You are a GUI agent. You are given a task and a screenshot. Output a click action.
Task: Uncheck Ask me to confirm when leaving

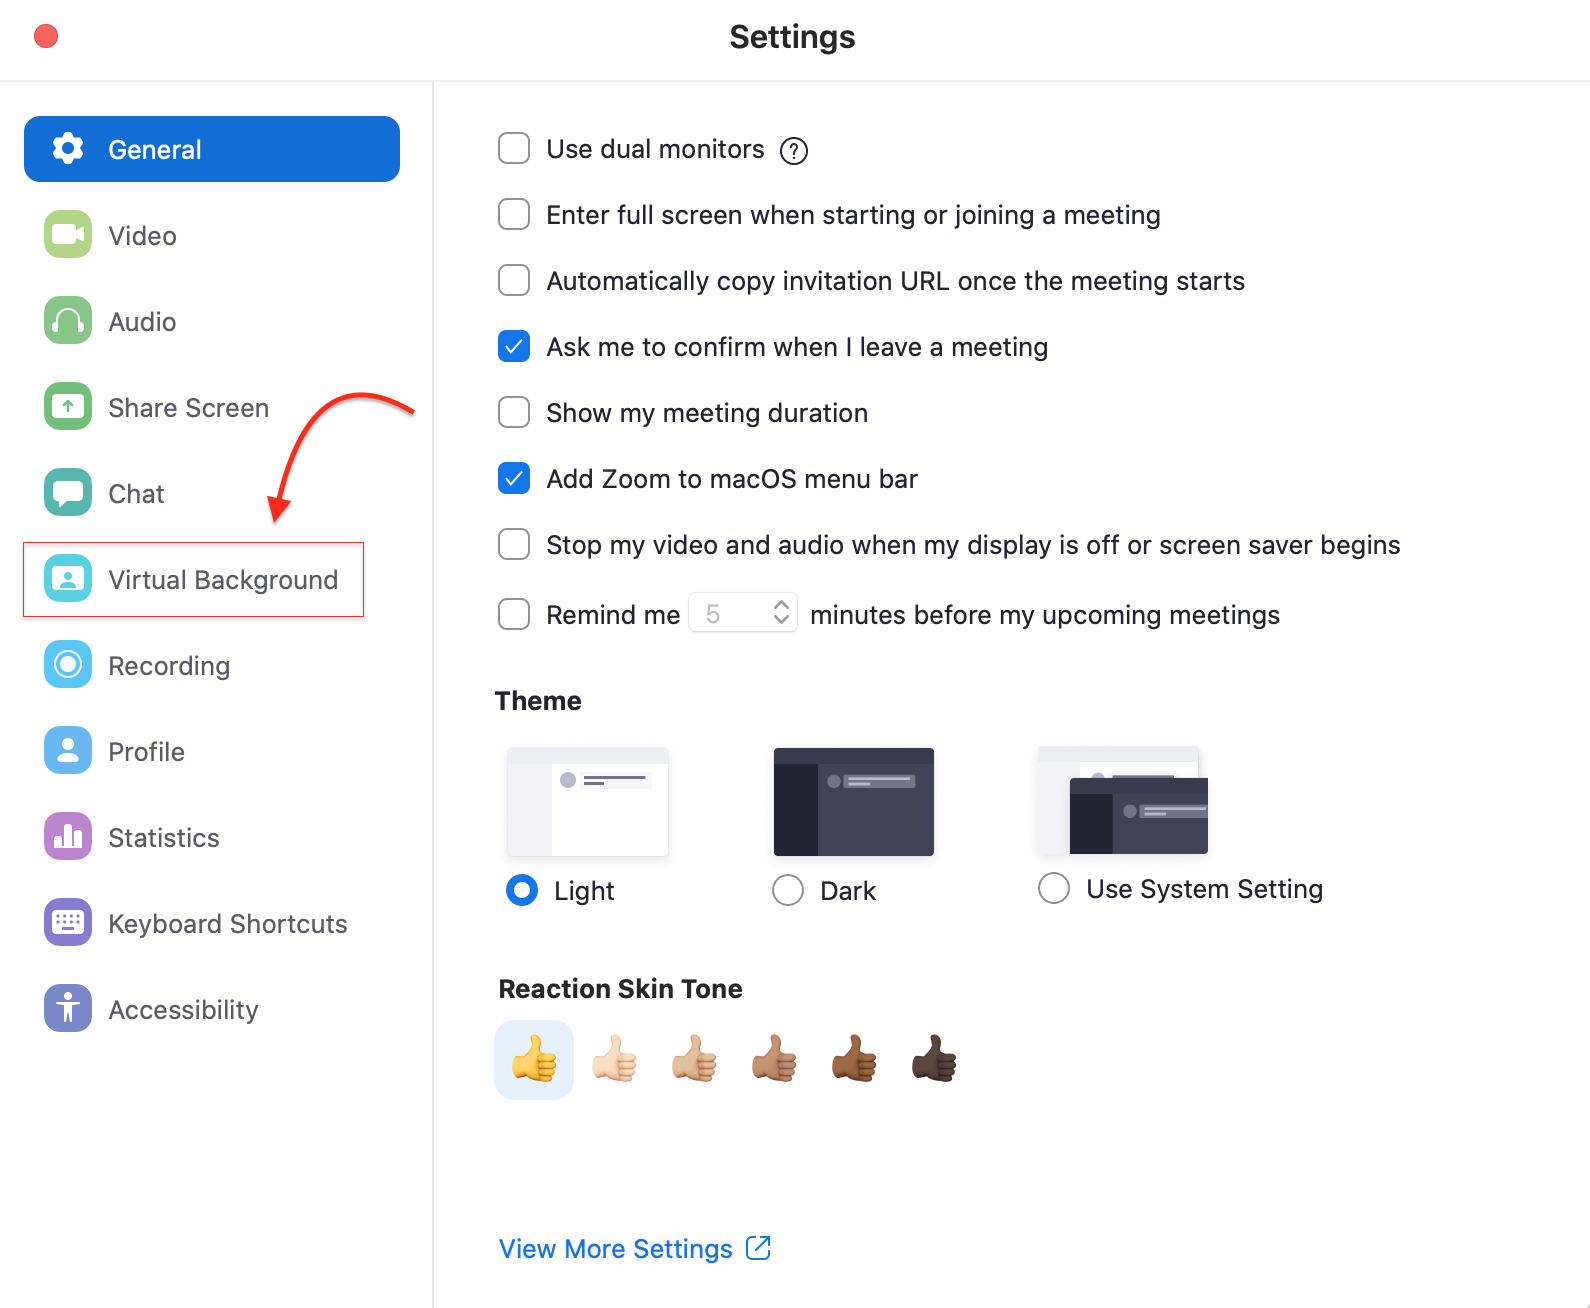click(x=514, y=346)
